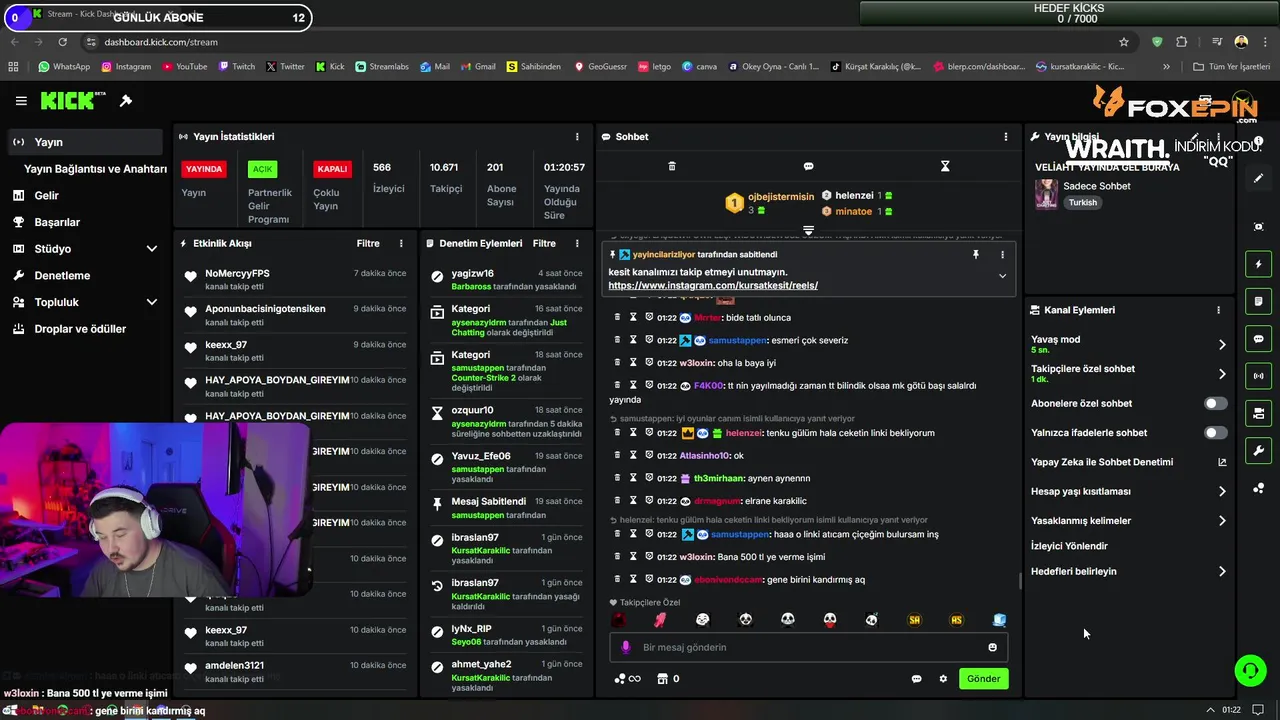
Task: Click chat bubble icon beside chat gear
Action: pyautogui.click(x=916, y=679)
